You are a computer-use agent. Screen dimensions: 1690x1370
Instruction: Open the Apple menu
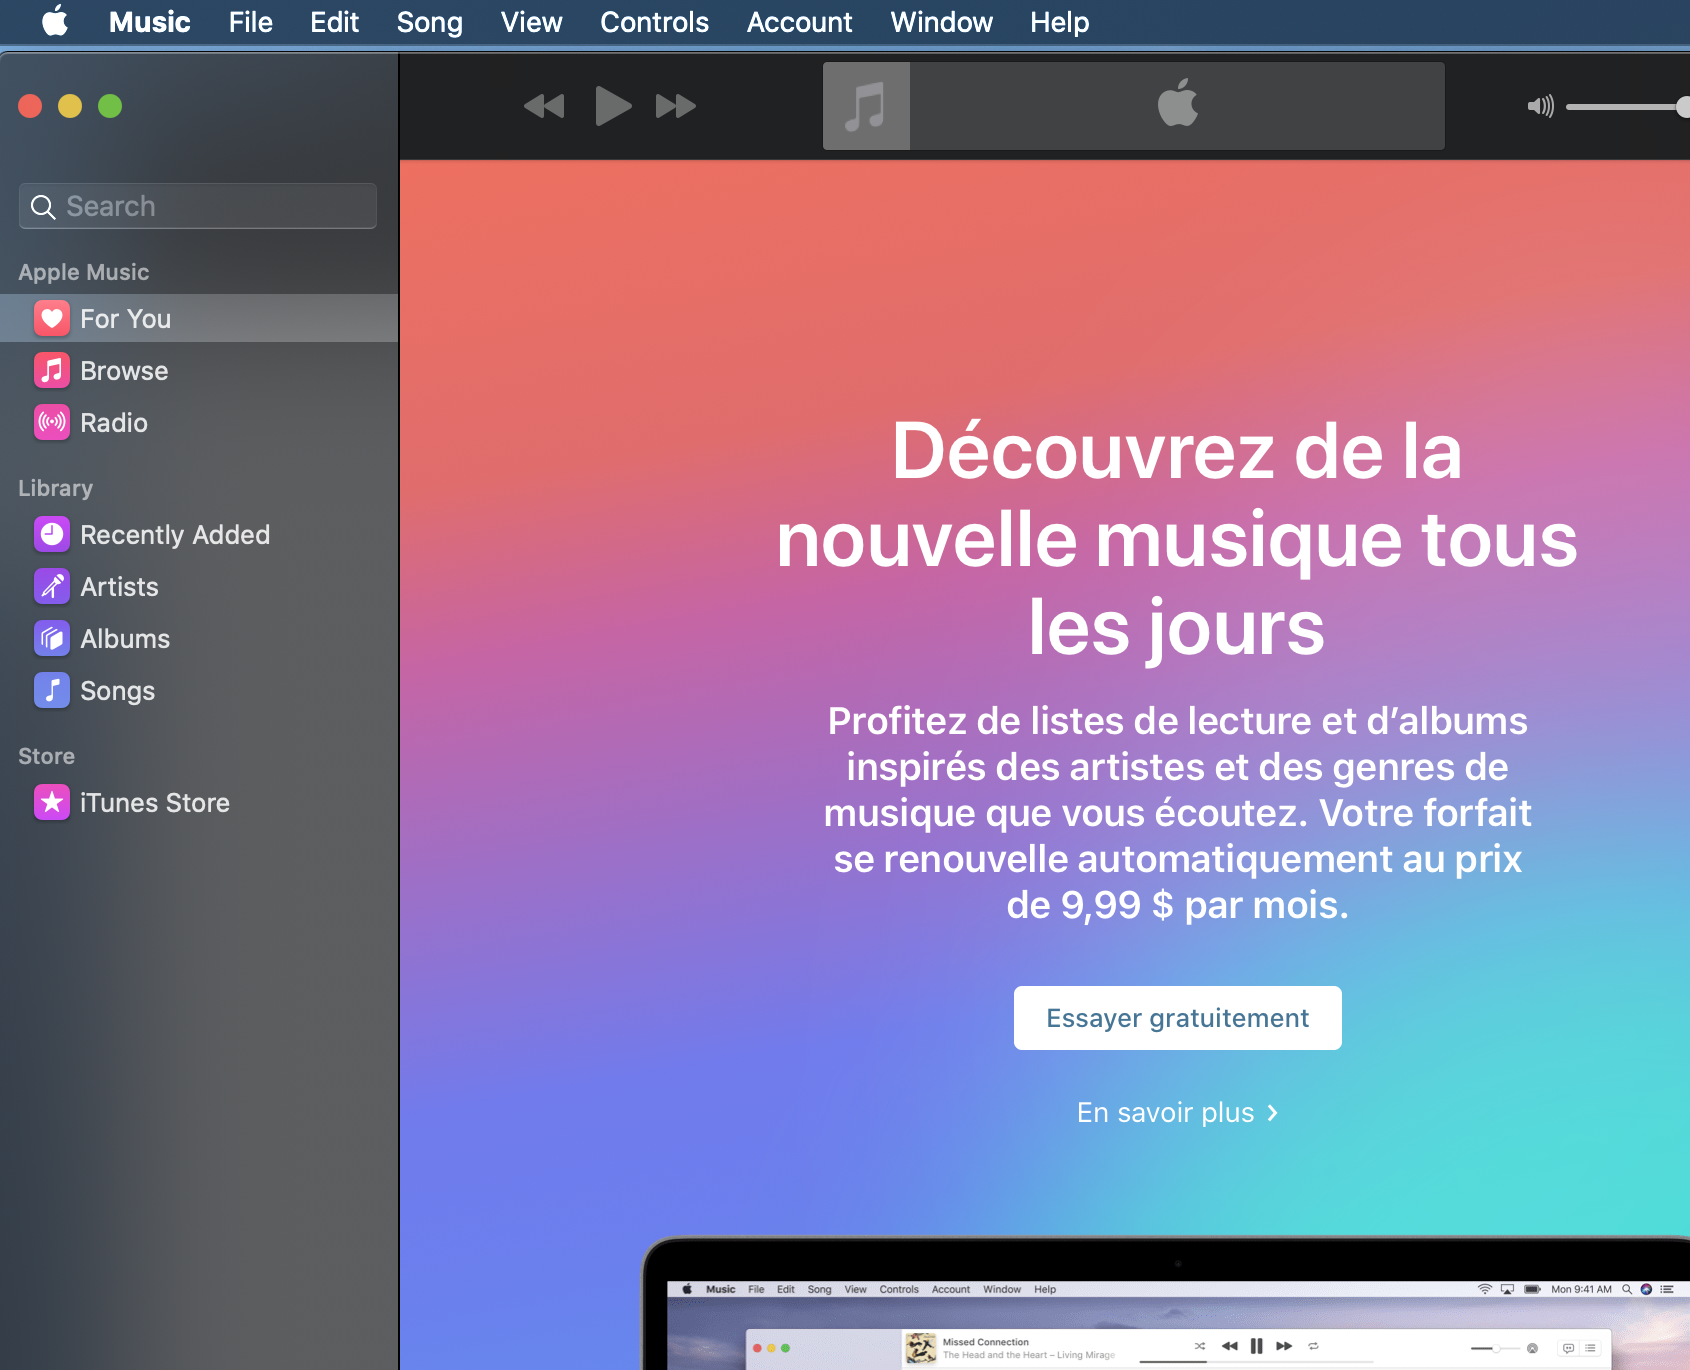(55, 21)
